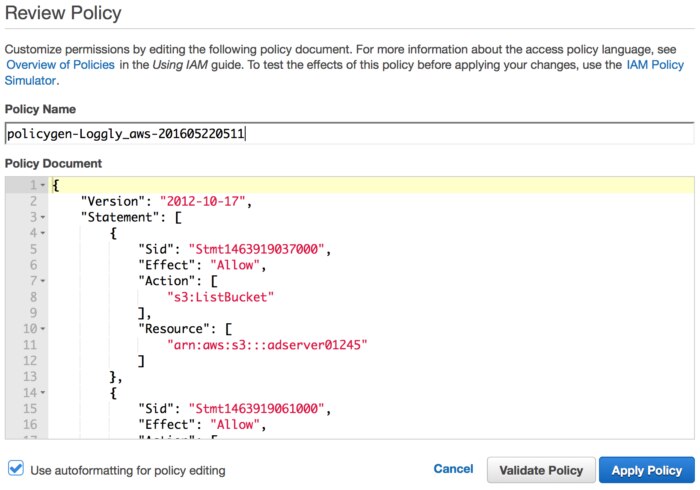Select line number 8 in the editor gutter

32,296
